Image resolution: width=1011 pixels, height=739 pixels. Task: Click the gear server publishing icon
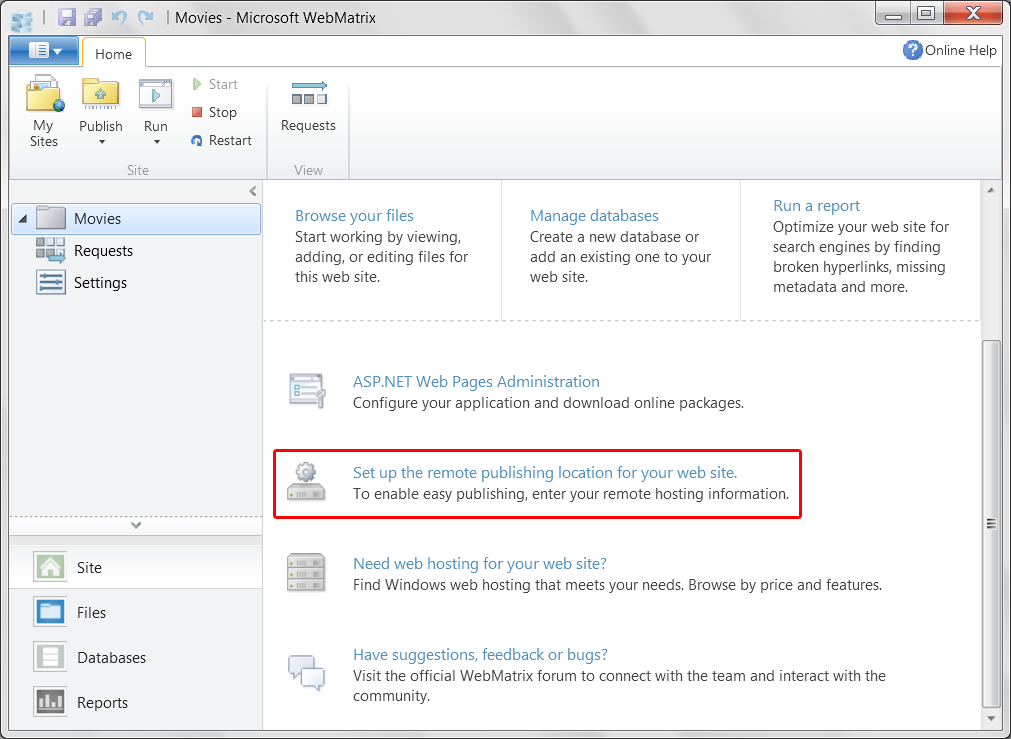306,481
